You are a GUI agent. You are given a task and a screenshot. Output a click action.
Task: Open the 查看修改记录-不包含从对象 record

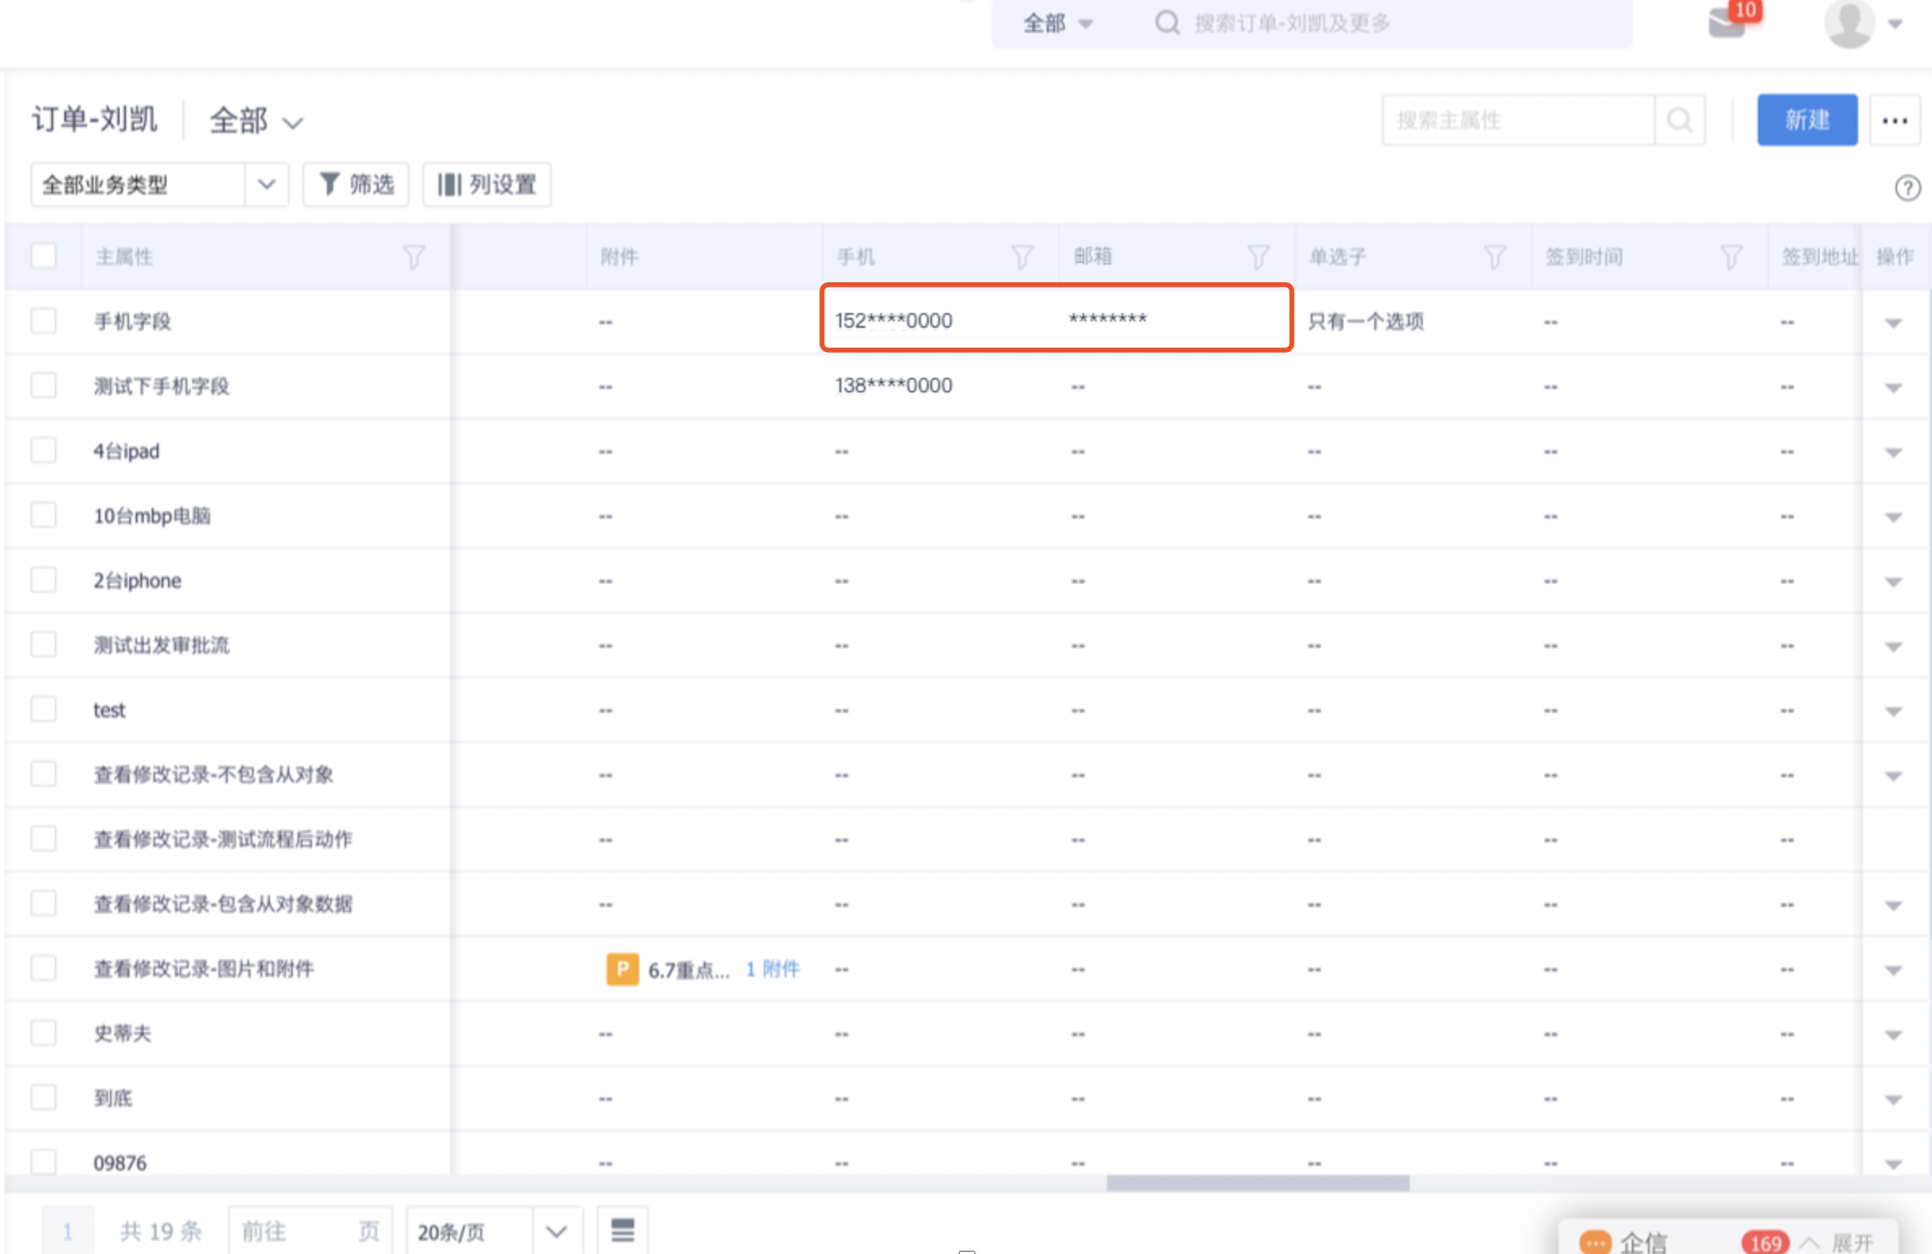pyautogui.click(x=213, y=774)
